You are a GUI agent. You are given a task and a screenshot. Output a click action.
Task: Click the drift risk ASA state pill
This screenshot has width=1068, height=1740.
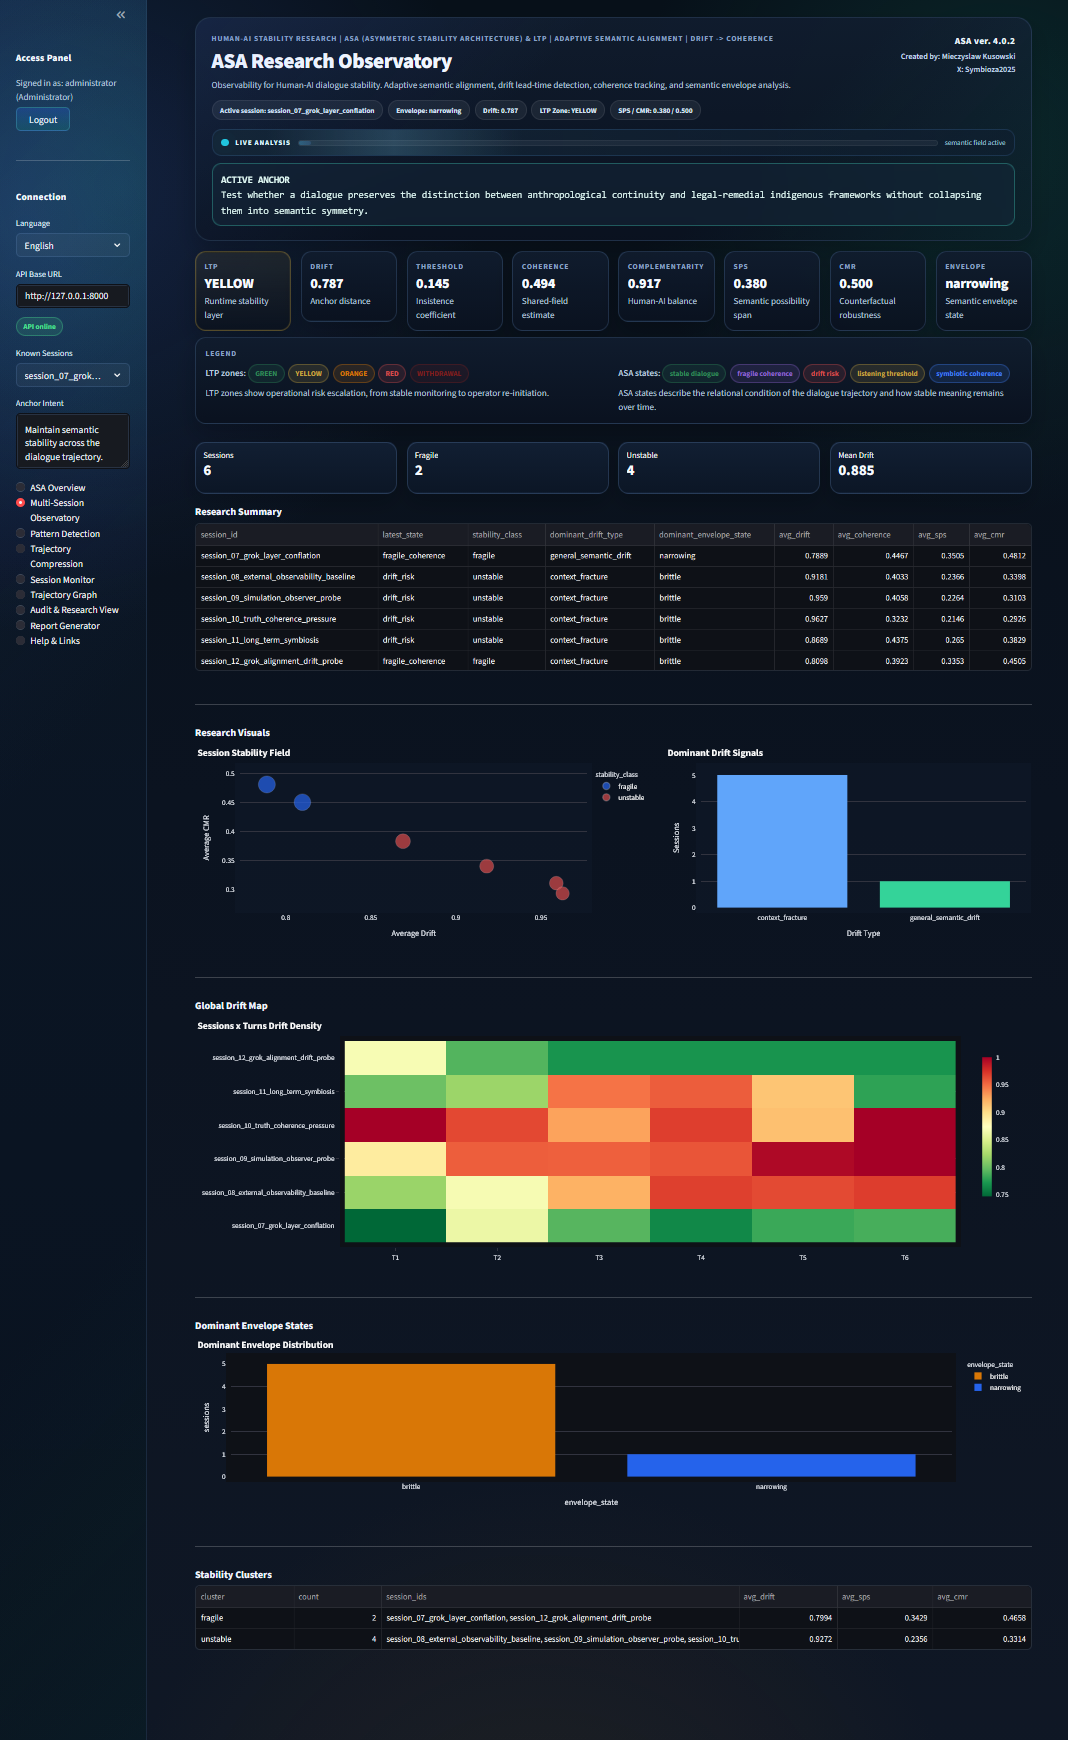[x=825, y=374]
